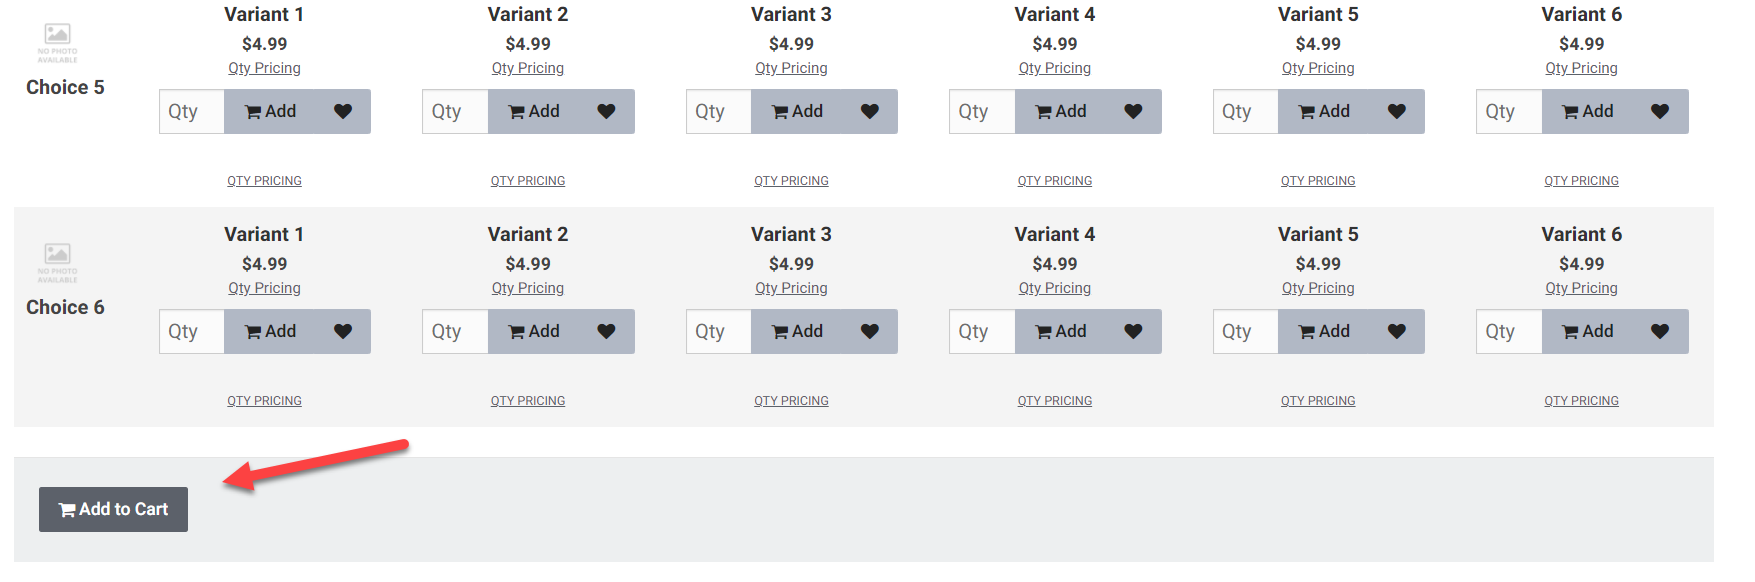This screenshot has height=582, width=1755.
Task: Open uppercase QTY PRICING link below Choice 6 Variant 3
Action: click(791, 401)
